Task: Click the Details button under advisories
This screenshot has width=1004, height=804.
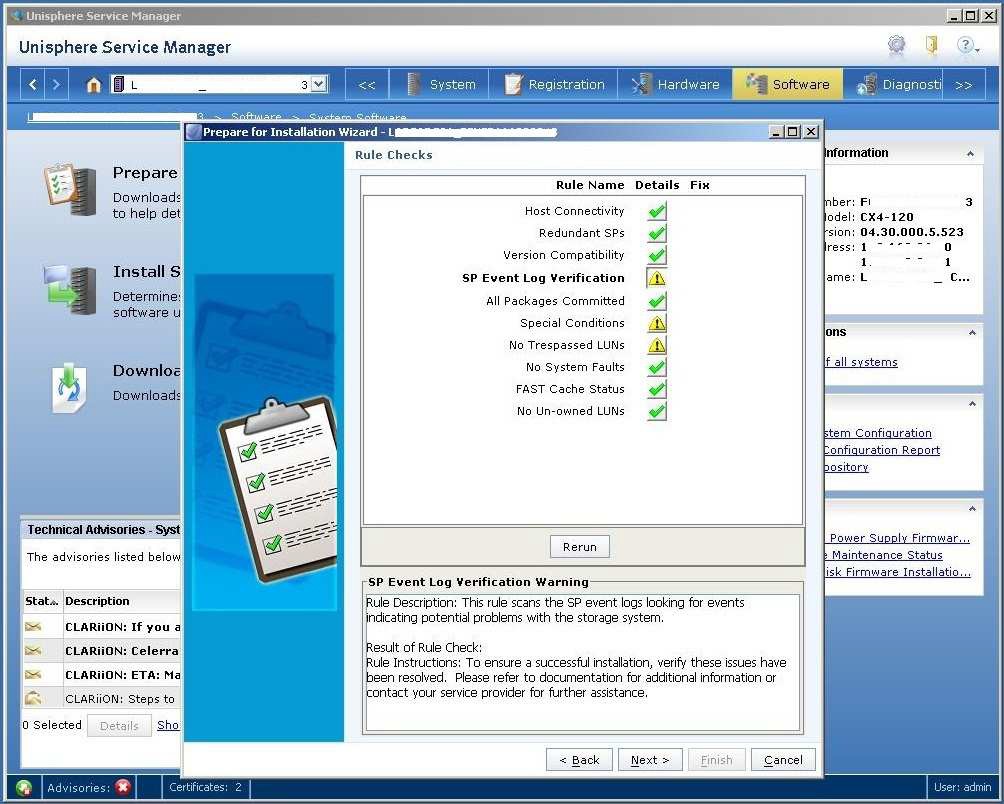Action: click(x=119, y=726)
